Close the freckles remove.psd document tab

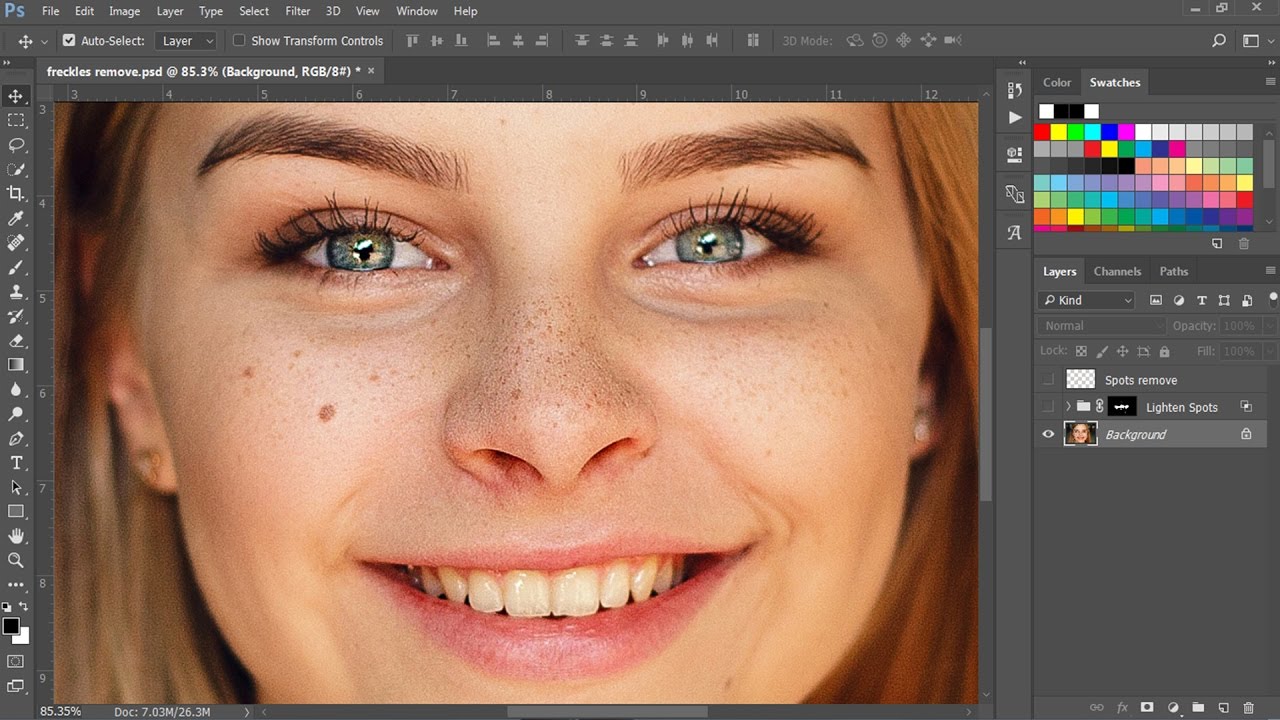[371, 71]
